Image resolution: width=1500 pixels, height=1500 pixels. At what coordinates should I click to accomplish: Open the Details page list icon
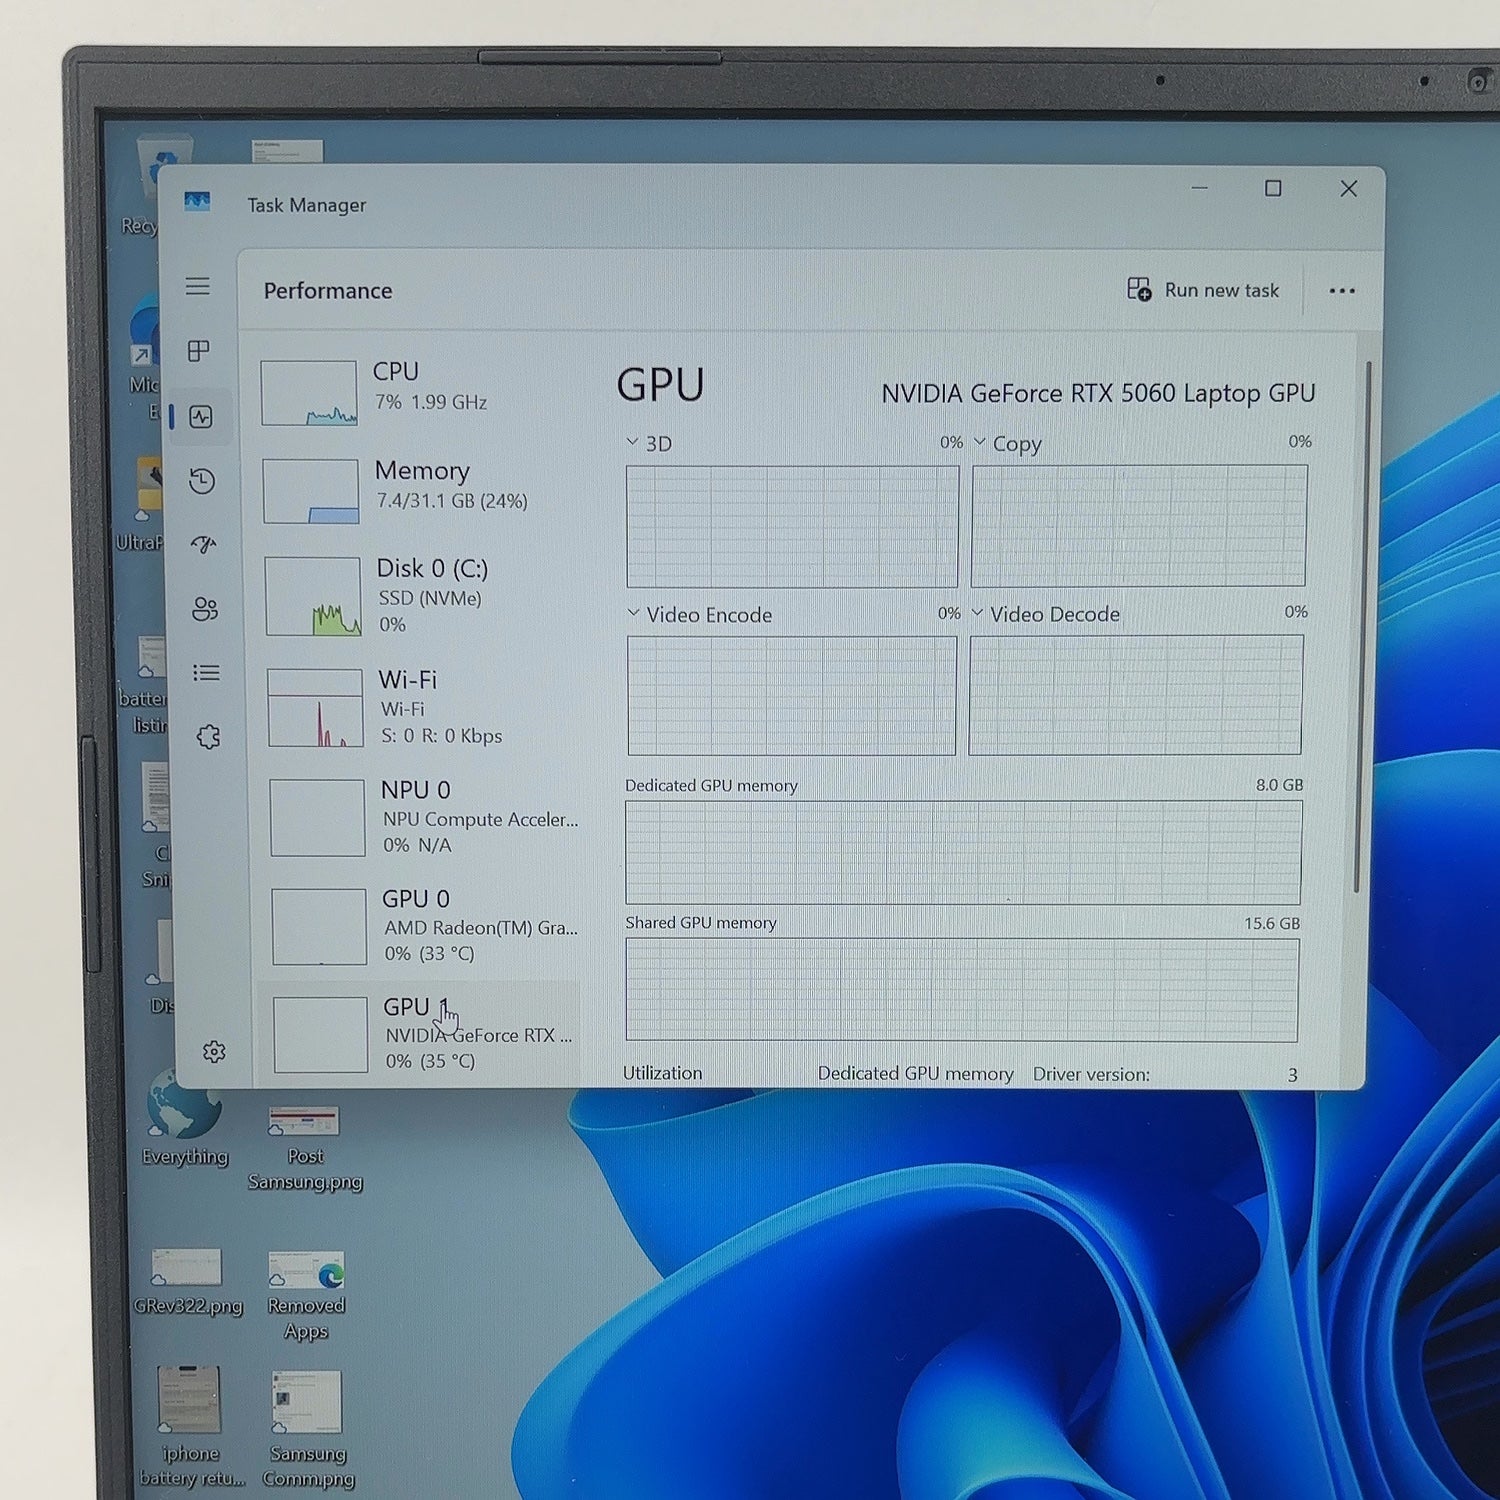206,673
